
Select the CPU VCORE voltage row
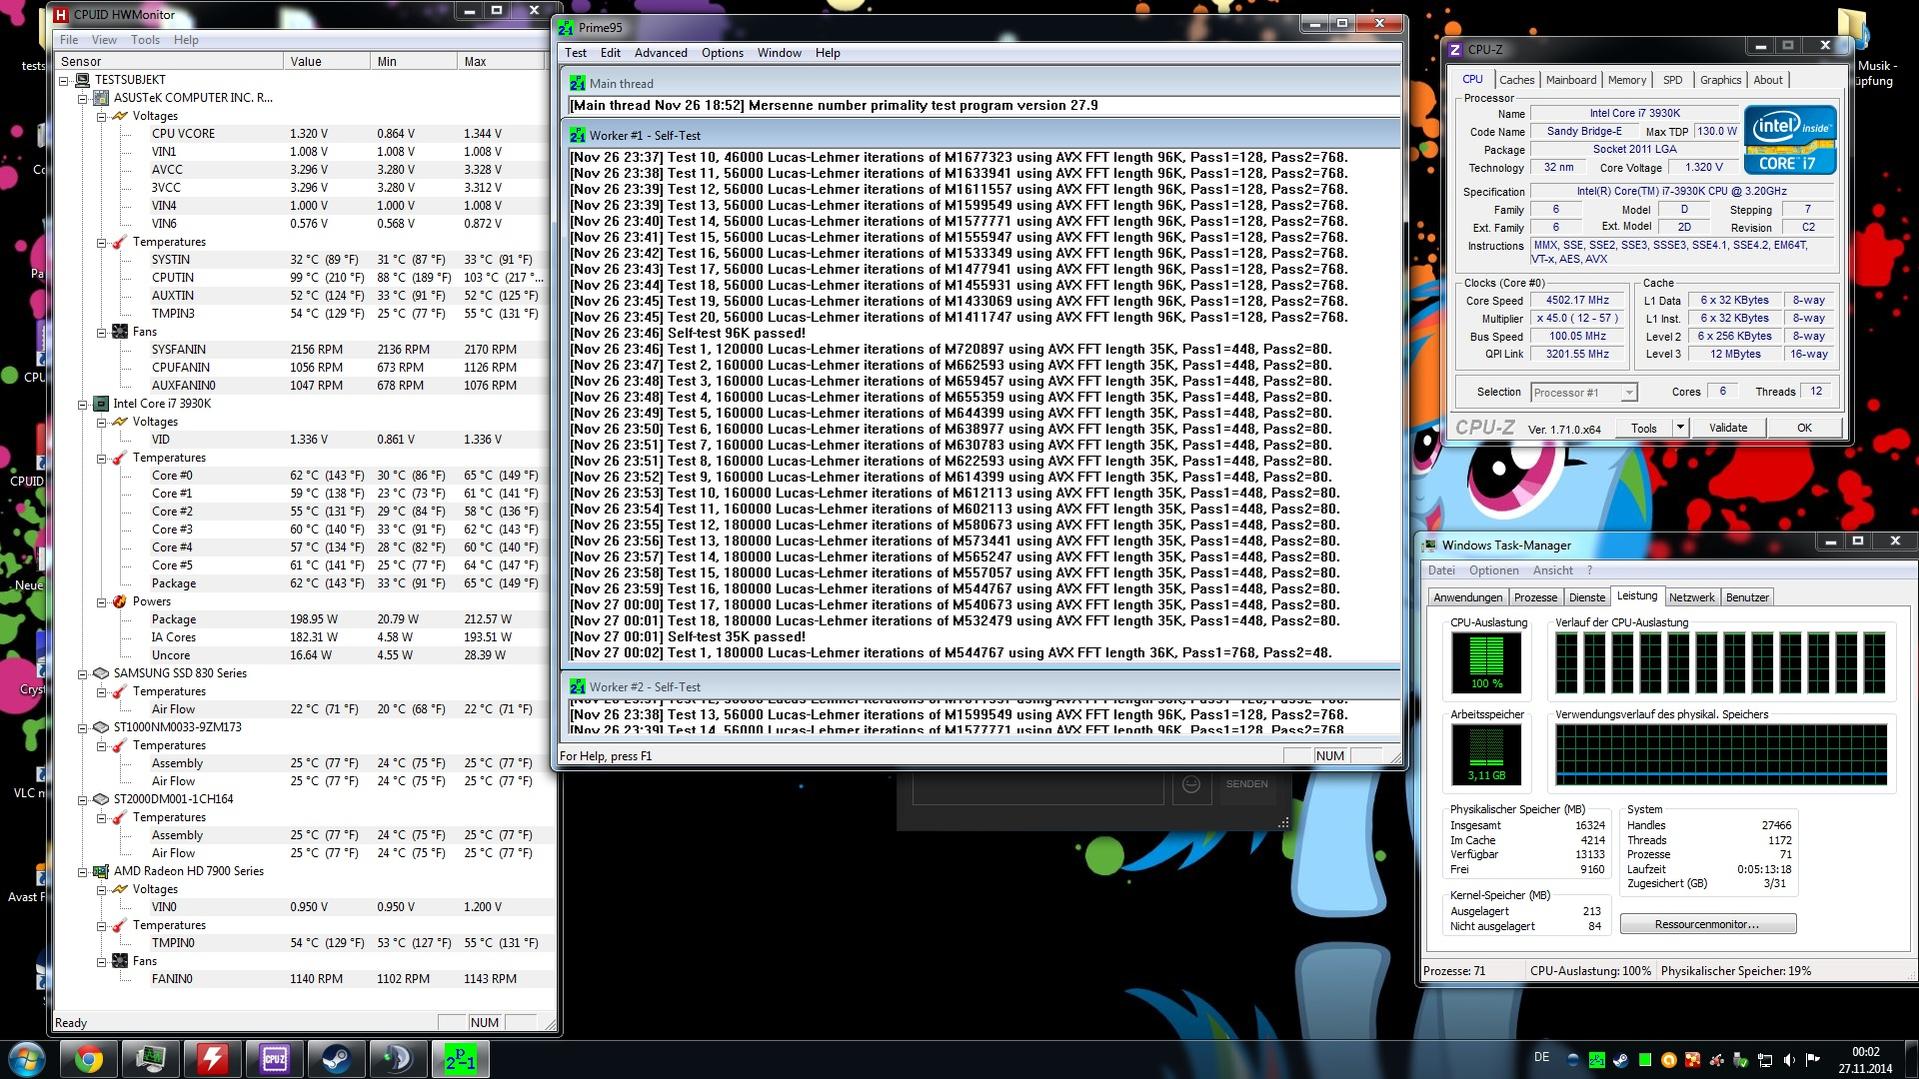[346, 134]
